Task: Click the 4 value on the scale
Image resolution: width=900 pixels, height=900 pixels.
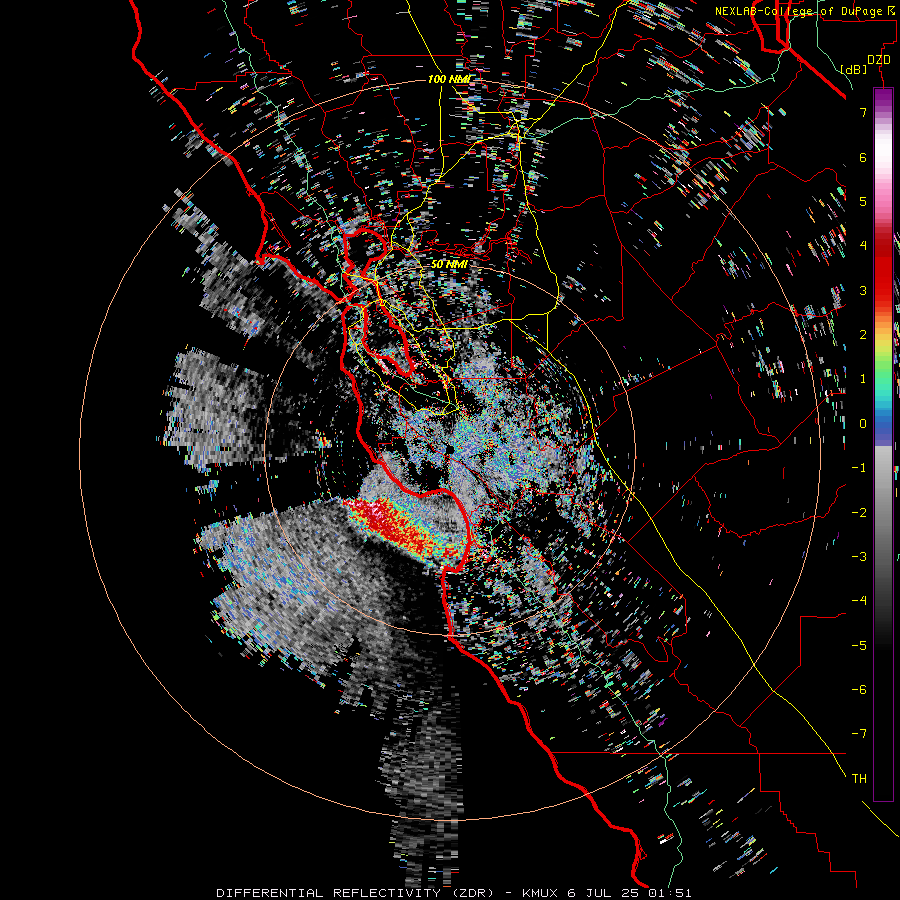Action: coord(863,246)
